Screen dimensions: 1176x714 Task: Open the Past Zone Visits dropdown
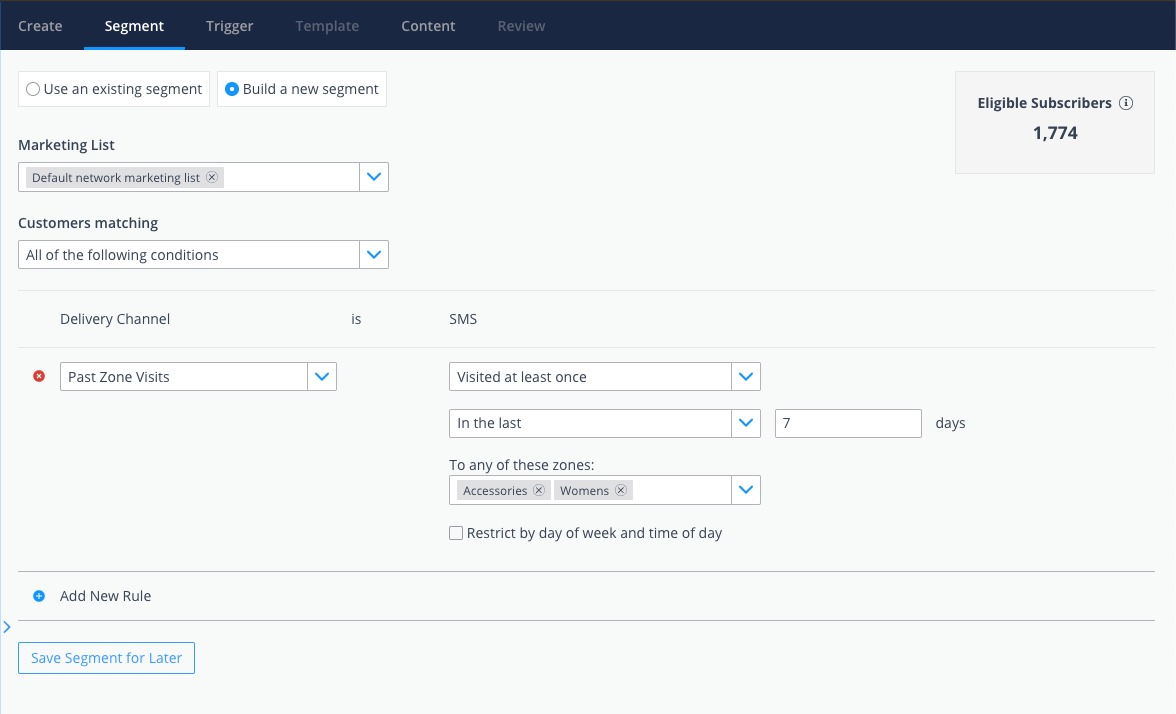[322, 376]
